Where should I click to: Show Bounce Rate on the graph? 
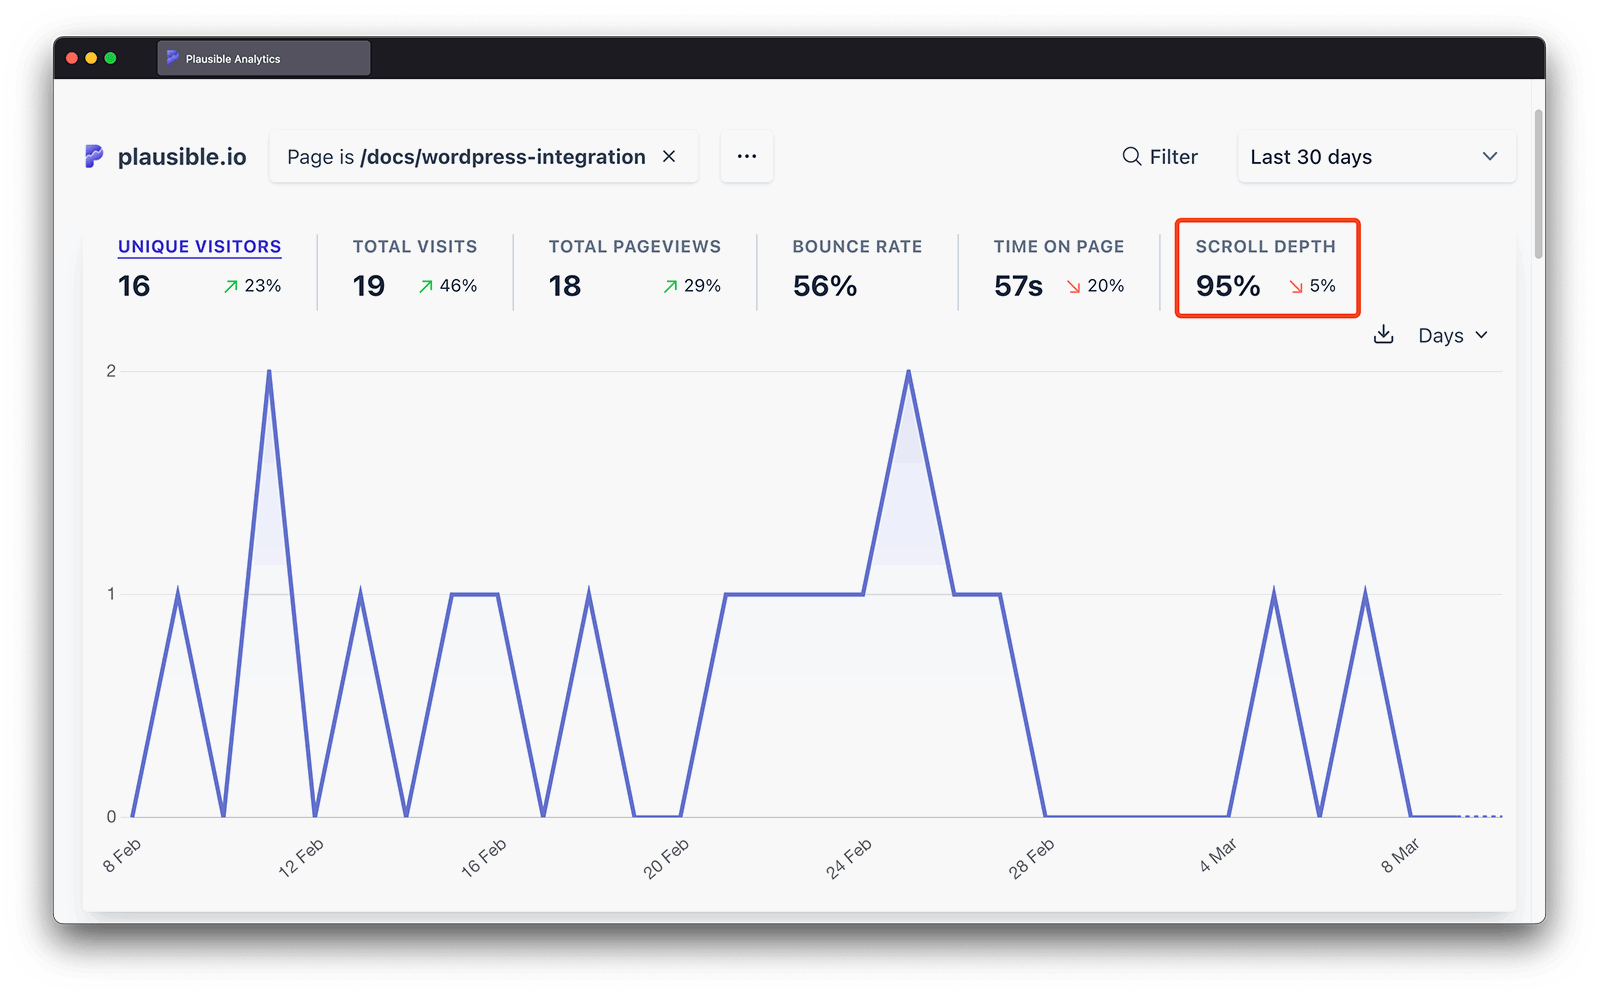pyautogui.click(x=857, y=247)
